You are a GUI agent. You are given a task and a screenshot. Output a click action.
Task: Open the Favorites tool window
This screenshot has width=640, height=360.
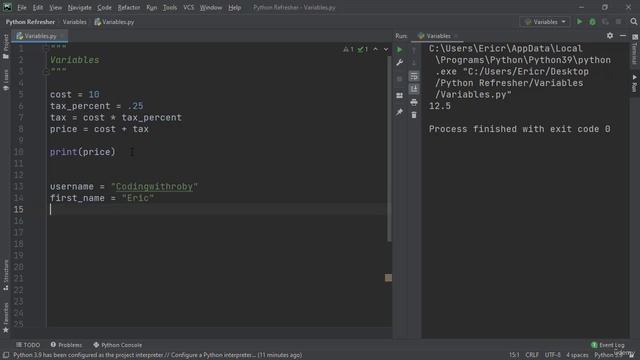[x=6, y=318]
